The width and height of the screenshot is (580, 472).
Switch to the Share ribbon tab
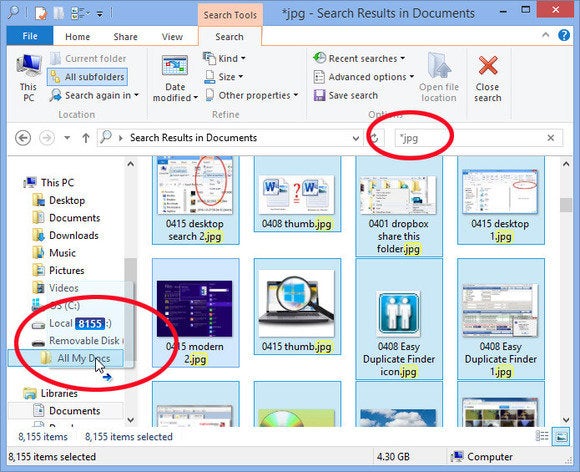click(125, 37)
